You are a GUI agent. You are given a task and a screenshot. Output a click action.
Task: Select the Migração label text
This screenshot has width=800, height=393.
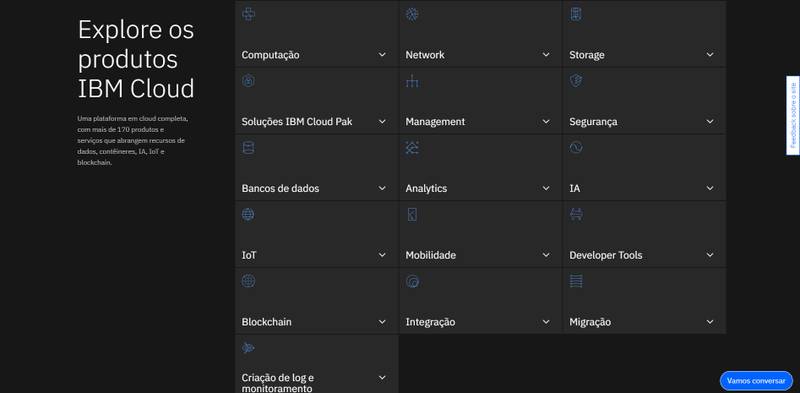point(590,323)
